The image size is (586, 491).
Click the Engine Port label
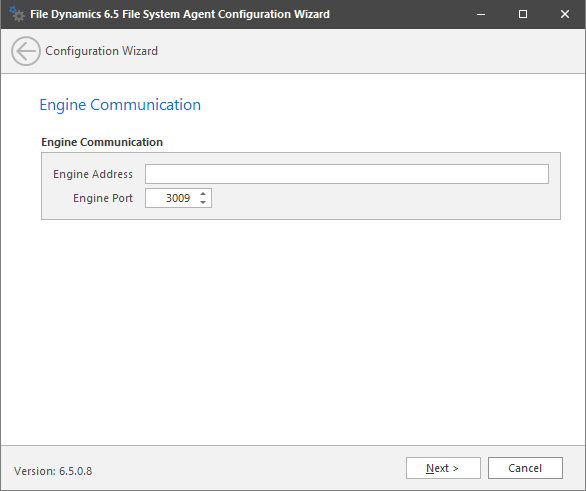(x=103, y=198)
